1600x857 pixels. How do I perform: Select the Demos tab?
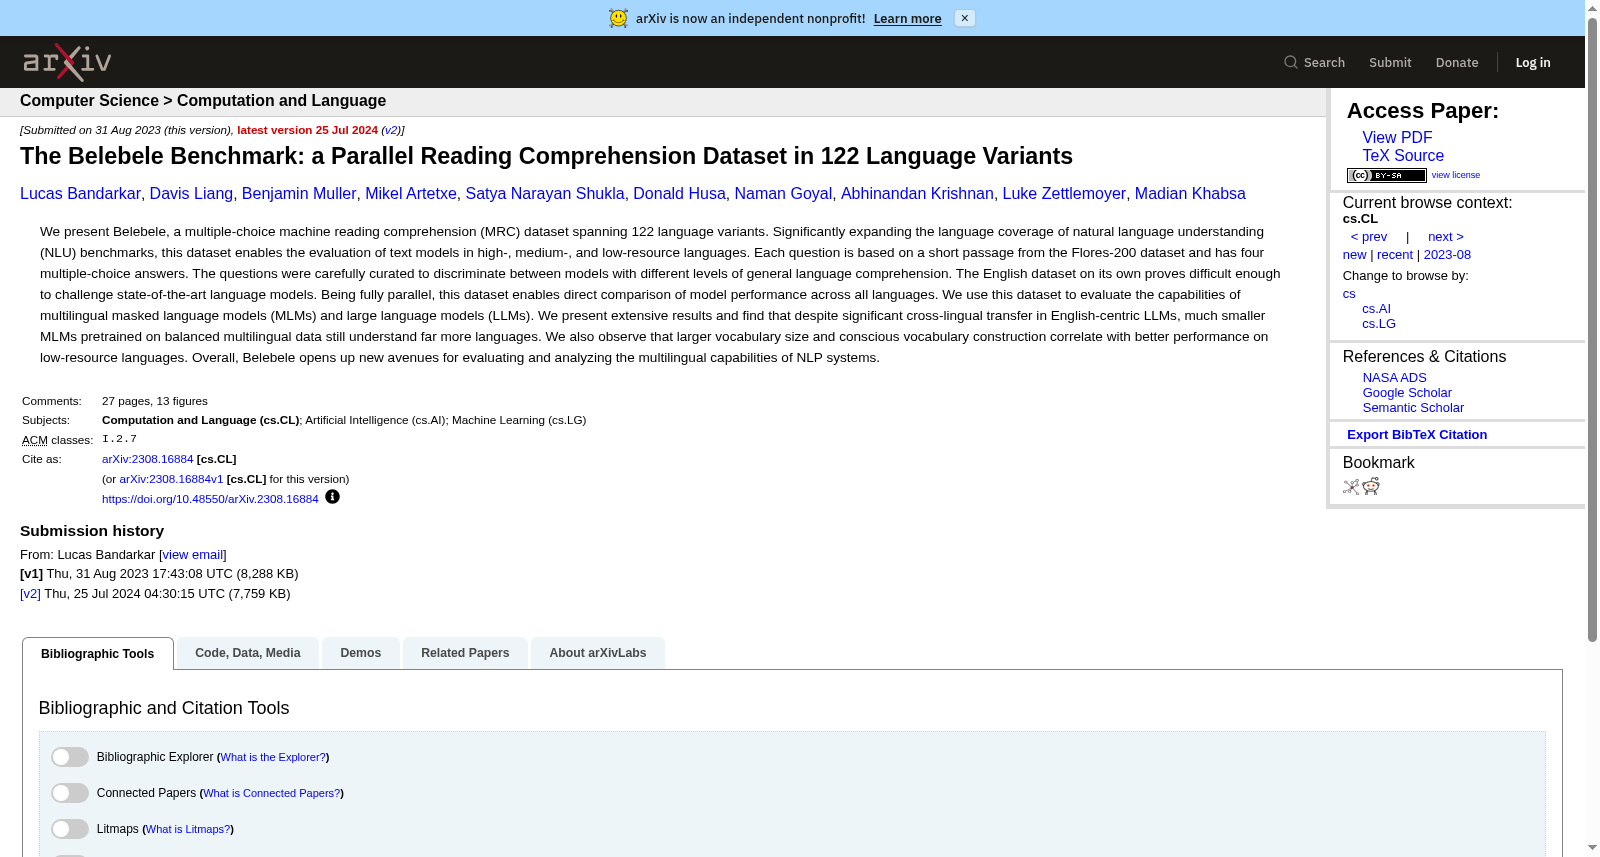pos(361,653)
